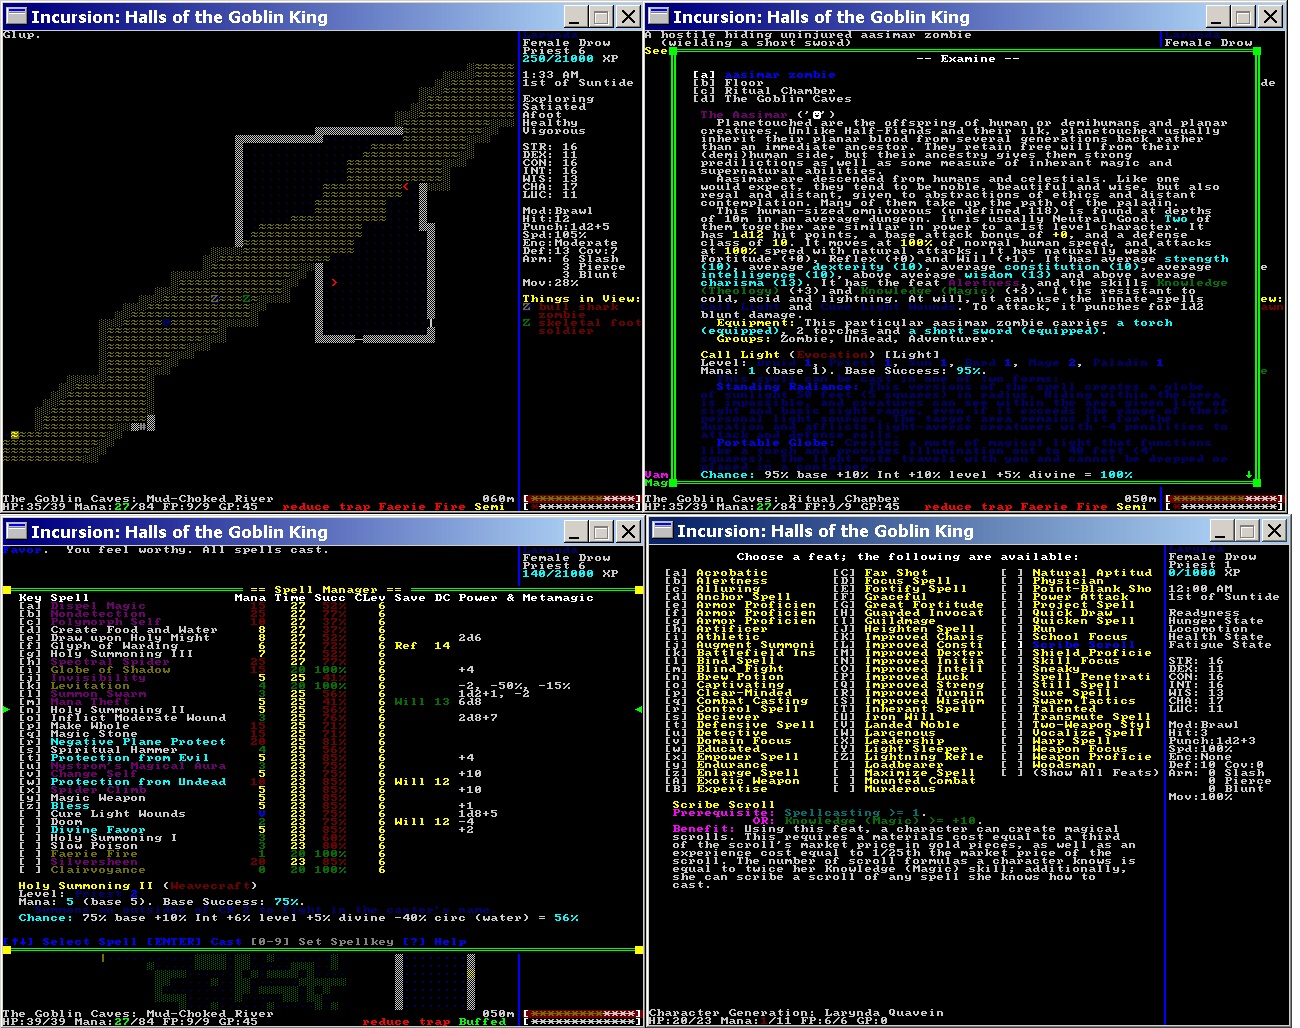Minimize the Examine window
The height and width of the screenshot is (1028, 1300).
(1217, 16)
